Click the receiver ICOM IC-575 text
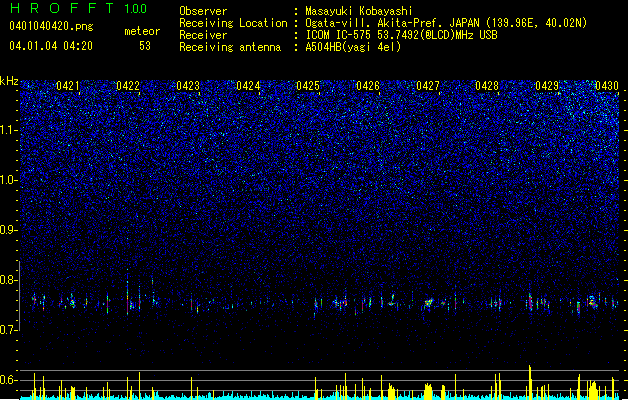This screenshot has height=400, width=629. (x=401, y=35)
